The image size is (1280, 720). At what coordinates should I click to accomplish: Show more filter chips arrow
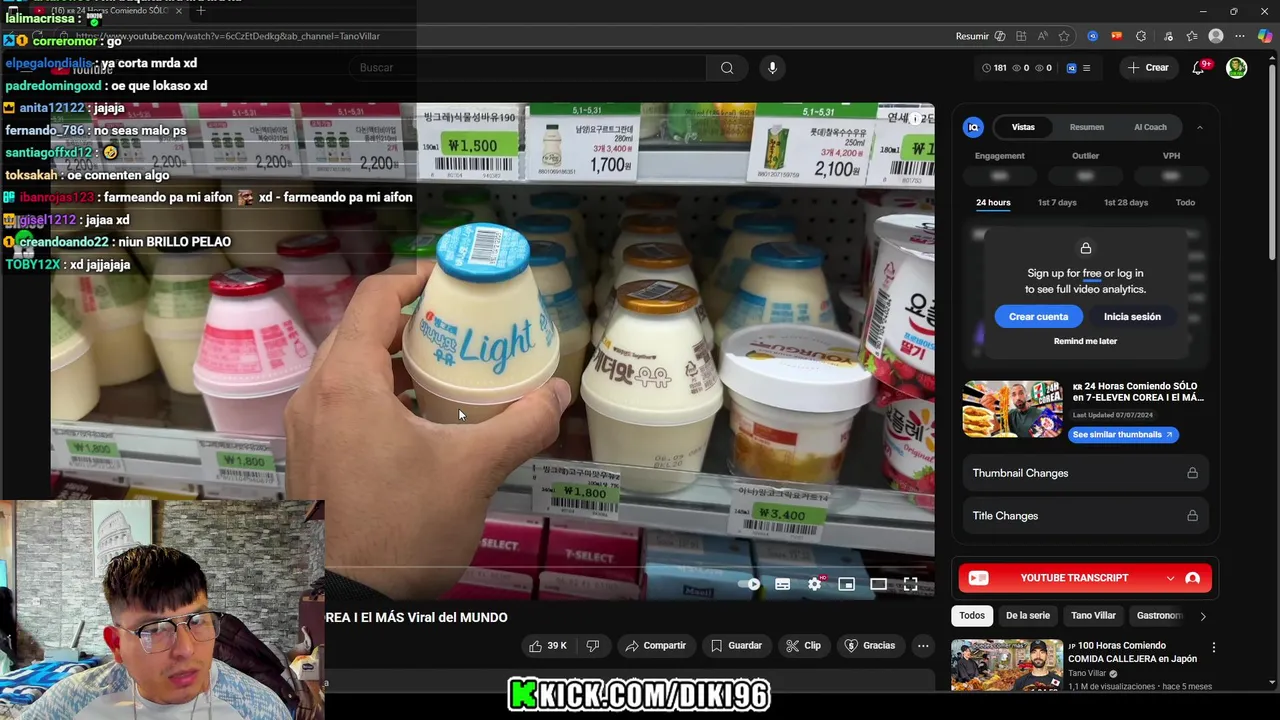tap(1203, 616)
